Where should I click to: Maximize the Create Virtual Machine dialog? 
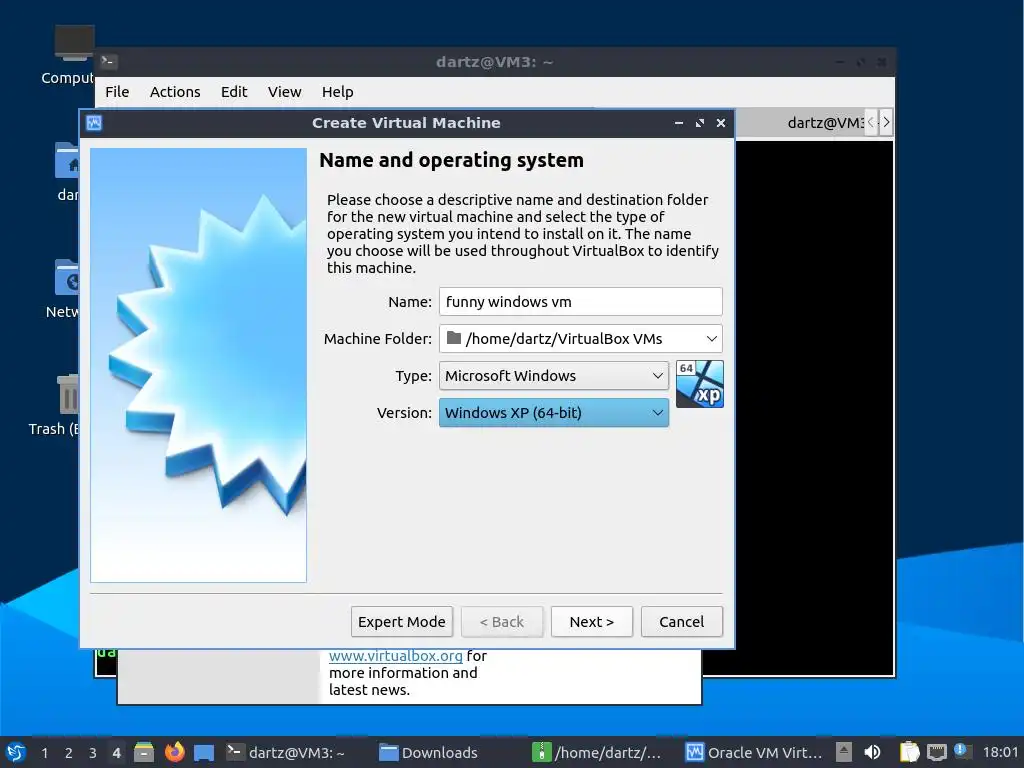click(700, 123)
